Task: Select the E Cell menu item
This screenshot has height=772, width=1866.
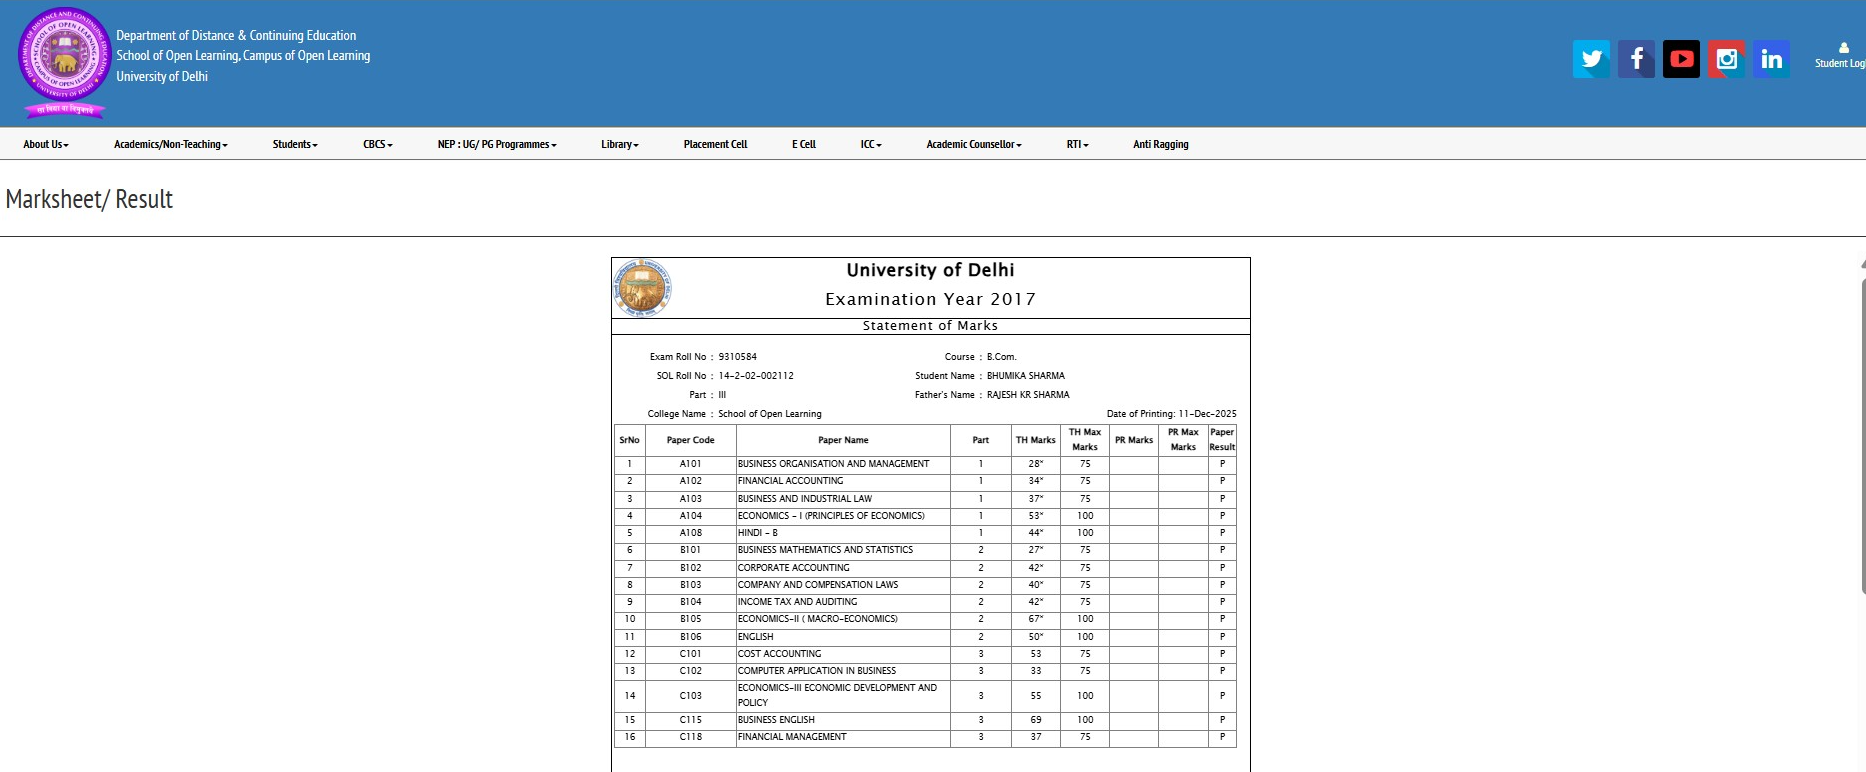Action: pyautogui.click(x=803, y=144)
